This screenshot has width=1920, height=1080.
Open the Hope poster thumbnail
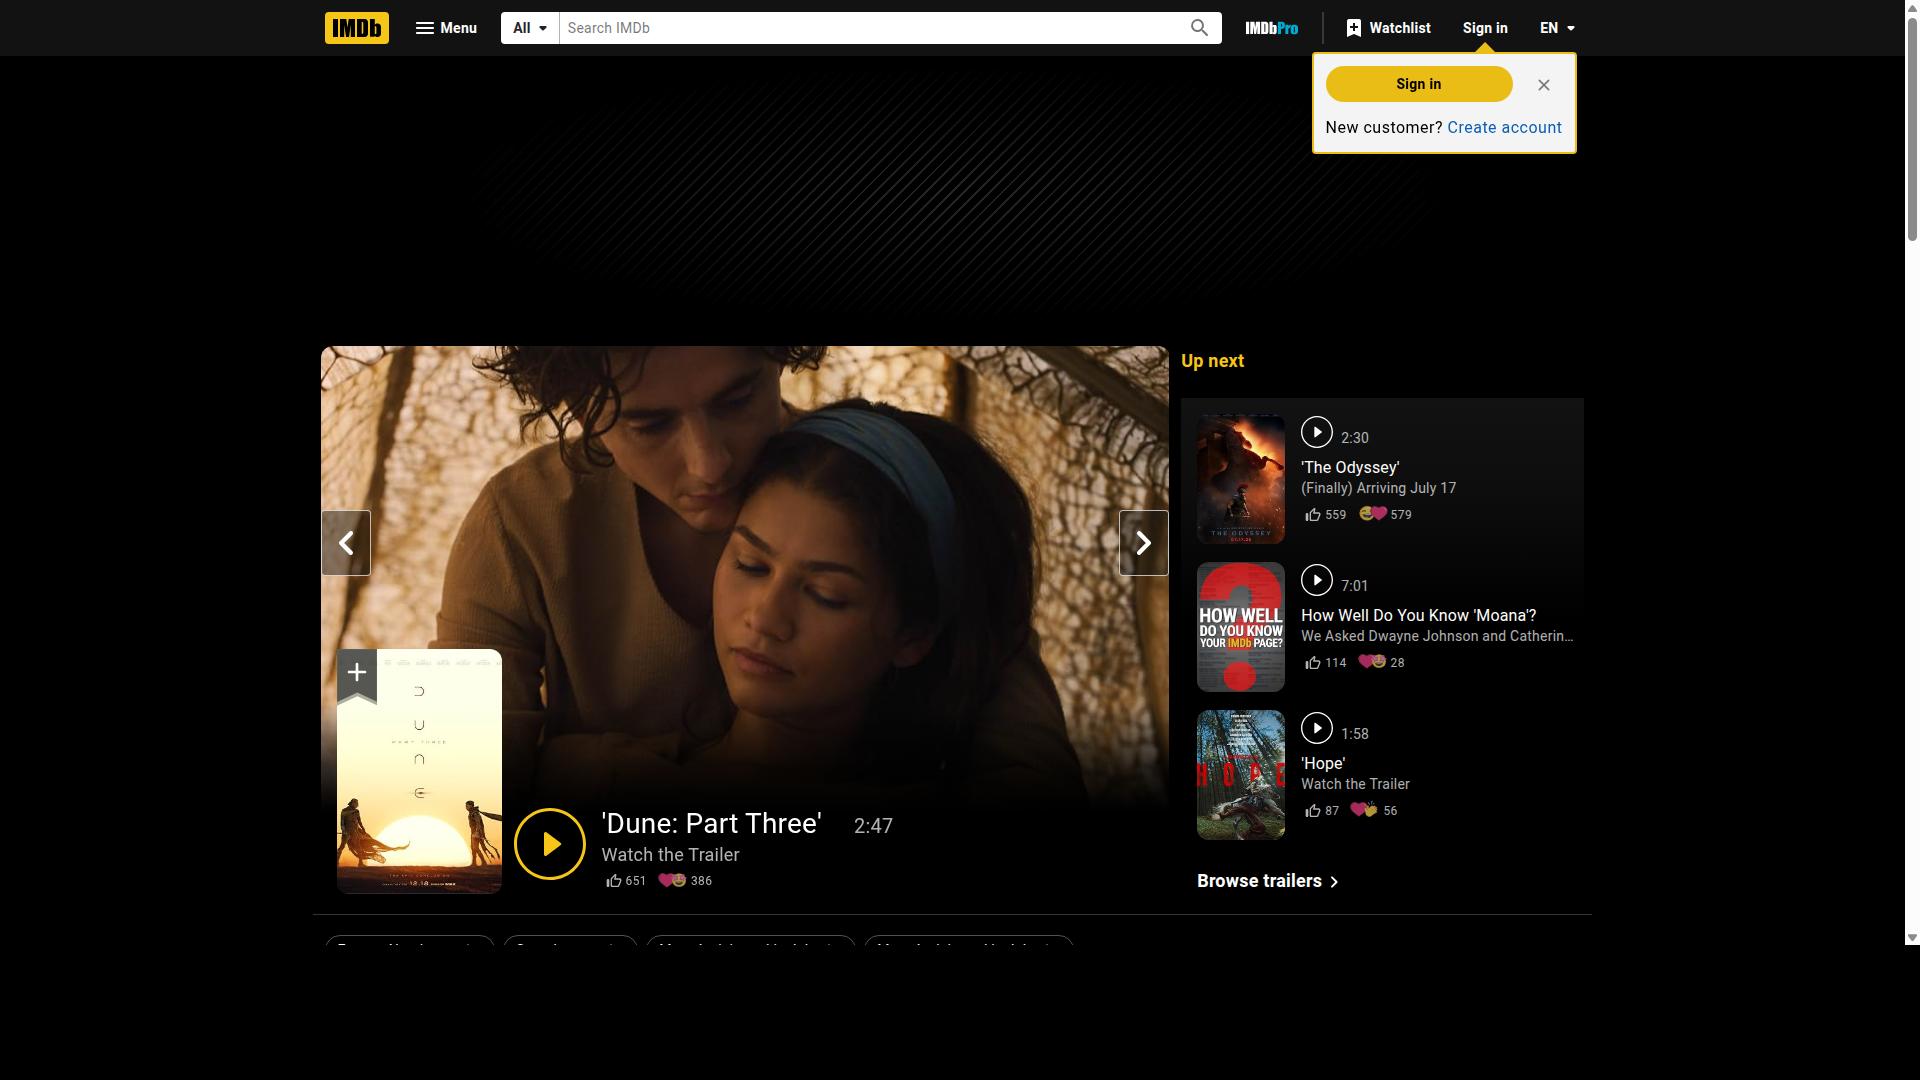(1240, 775)
